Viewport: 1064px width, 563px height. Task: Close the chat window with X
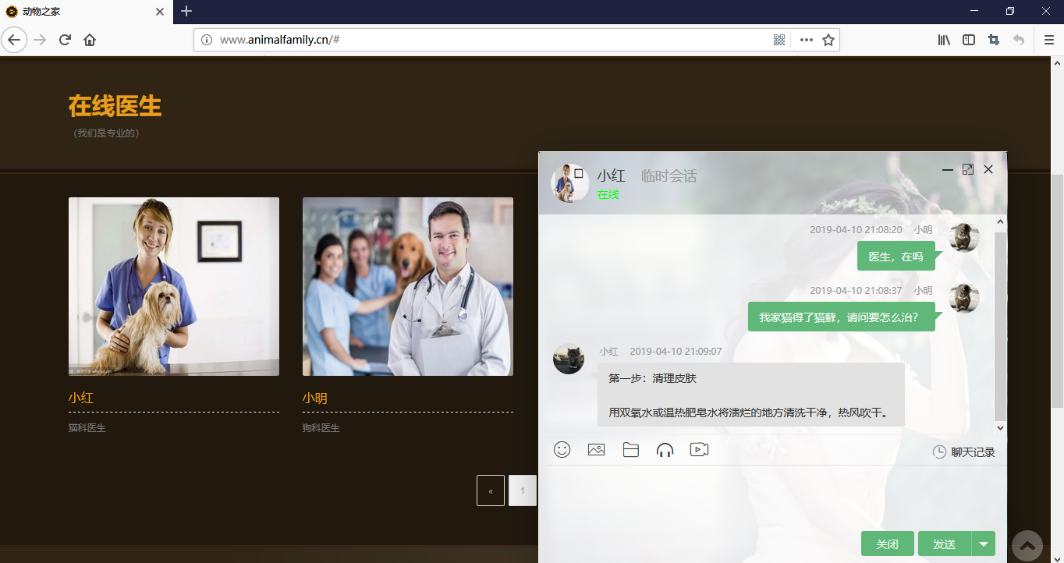click(x=988, y=170)
